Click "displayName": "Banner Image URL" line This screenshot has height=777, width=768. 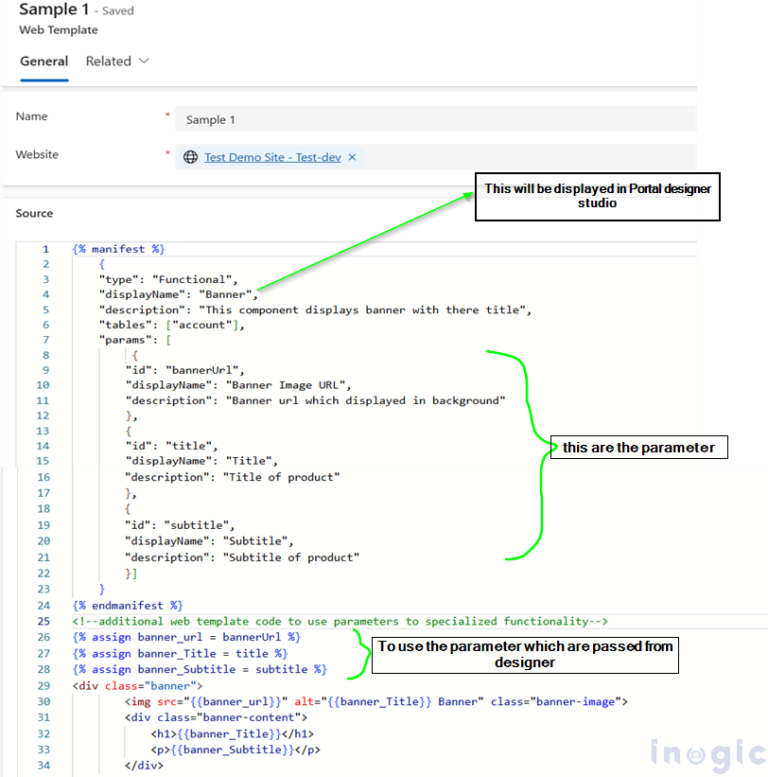pyautogui.click(x=238, y=385)
